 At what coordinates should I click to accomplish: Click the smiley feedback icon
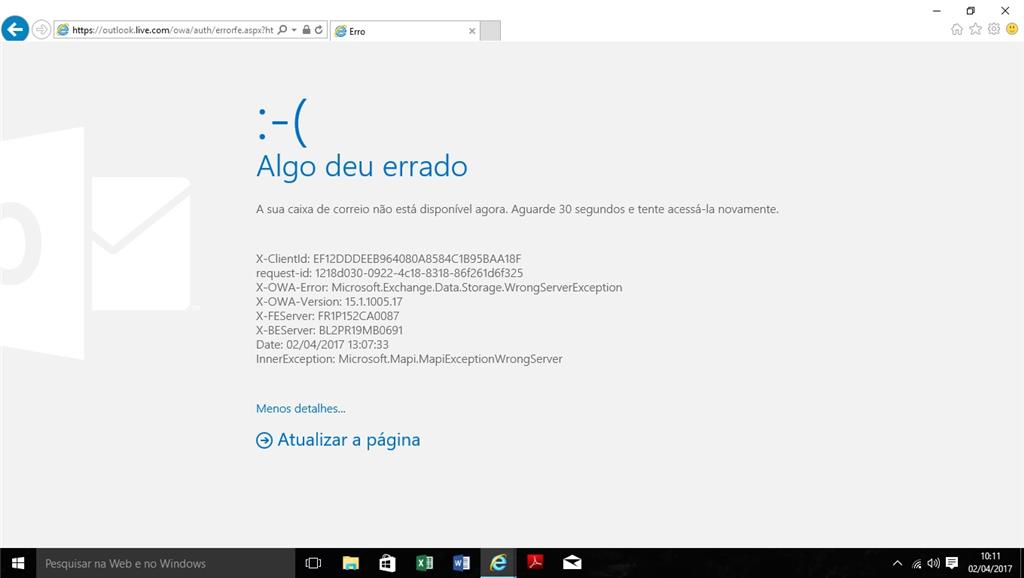pyautogui.click(x=1012, y=29)
